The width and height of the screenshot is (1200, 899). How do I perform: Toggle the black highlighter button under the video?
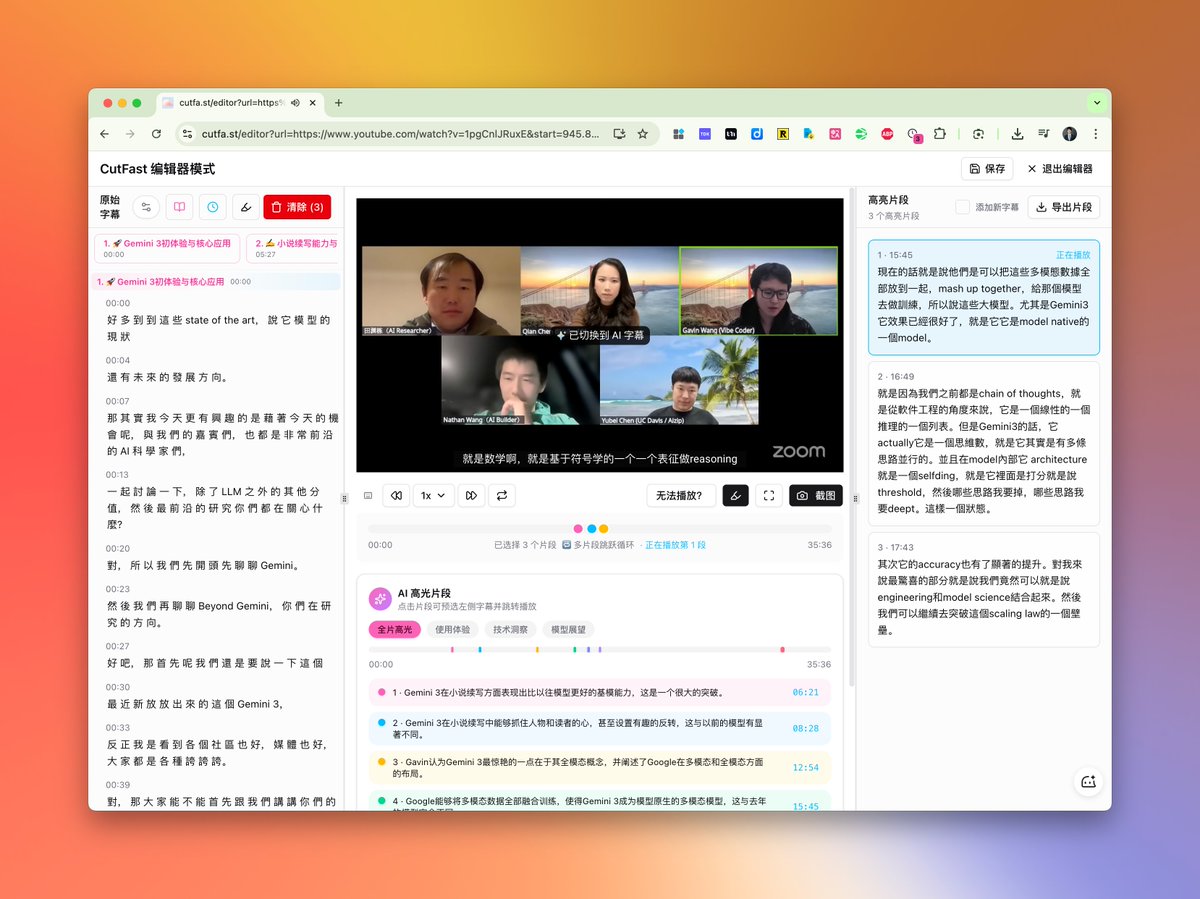[735, 495]
